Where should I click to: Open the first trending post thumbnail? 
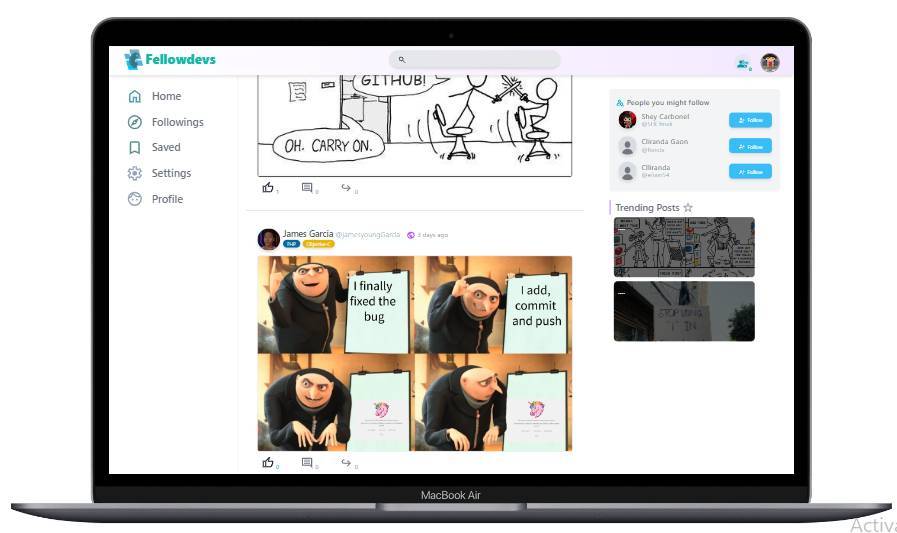coord(684,247)
